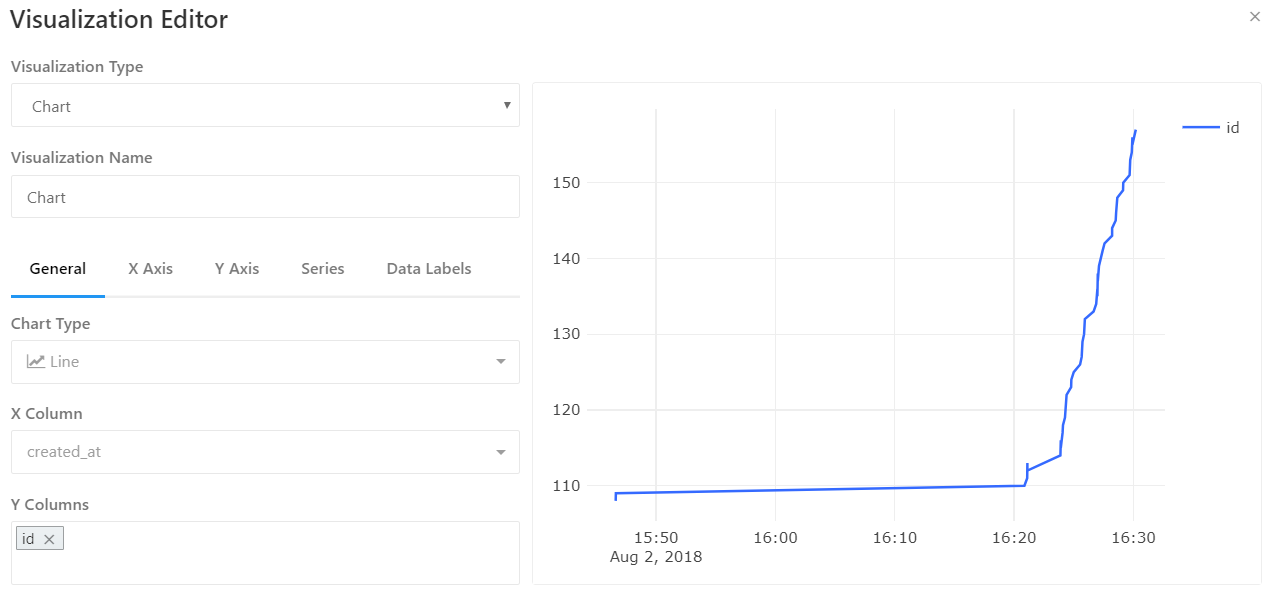
Task: Click the line chart icon in Chart Type
Action: click(36, 361)
